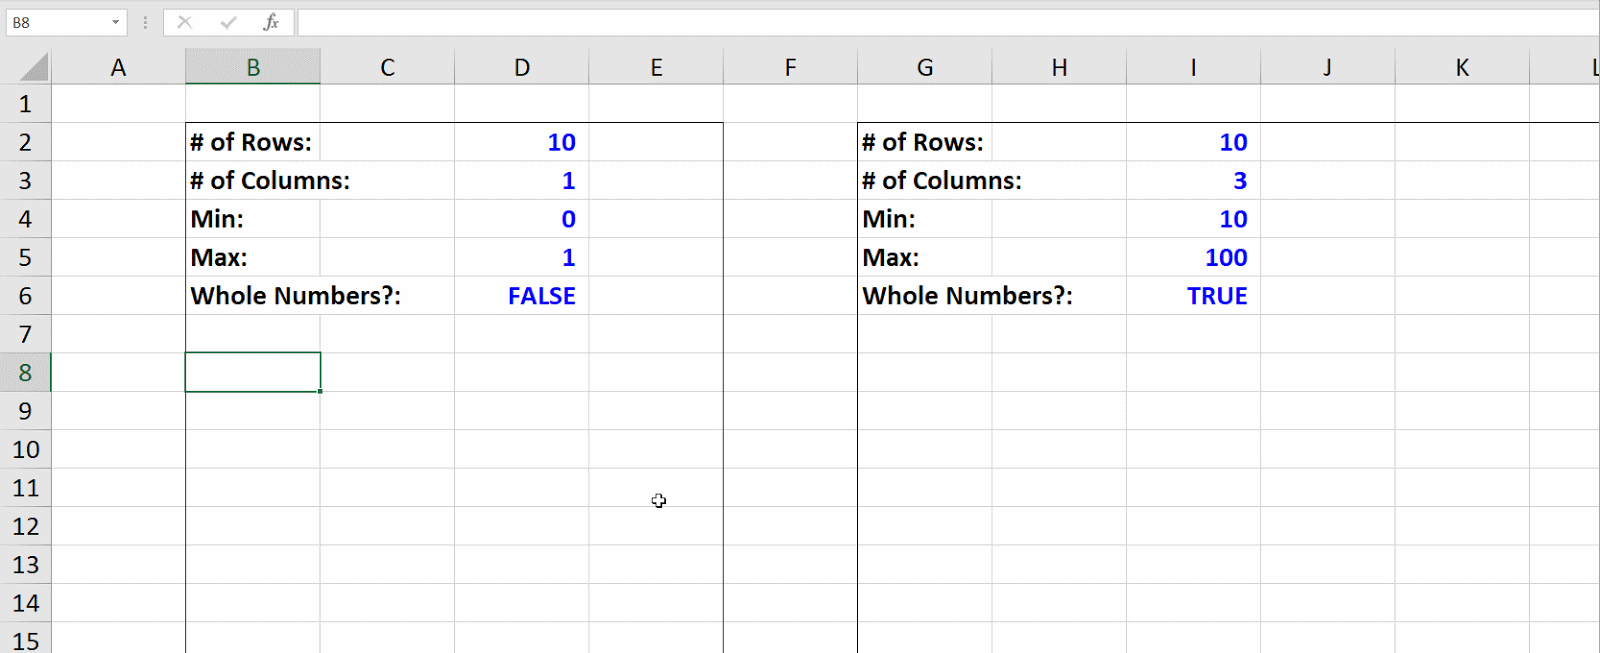Select the TRUE value in cell I6
The width and height of the screenshot is (1600, 653).
pyautogui.click(x=1216, y=296)
